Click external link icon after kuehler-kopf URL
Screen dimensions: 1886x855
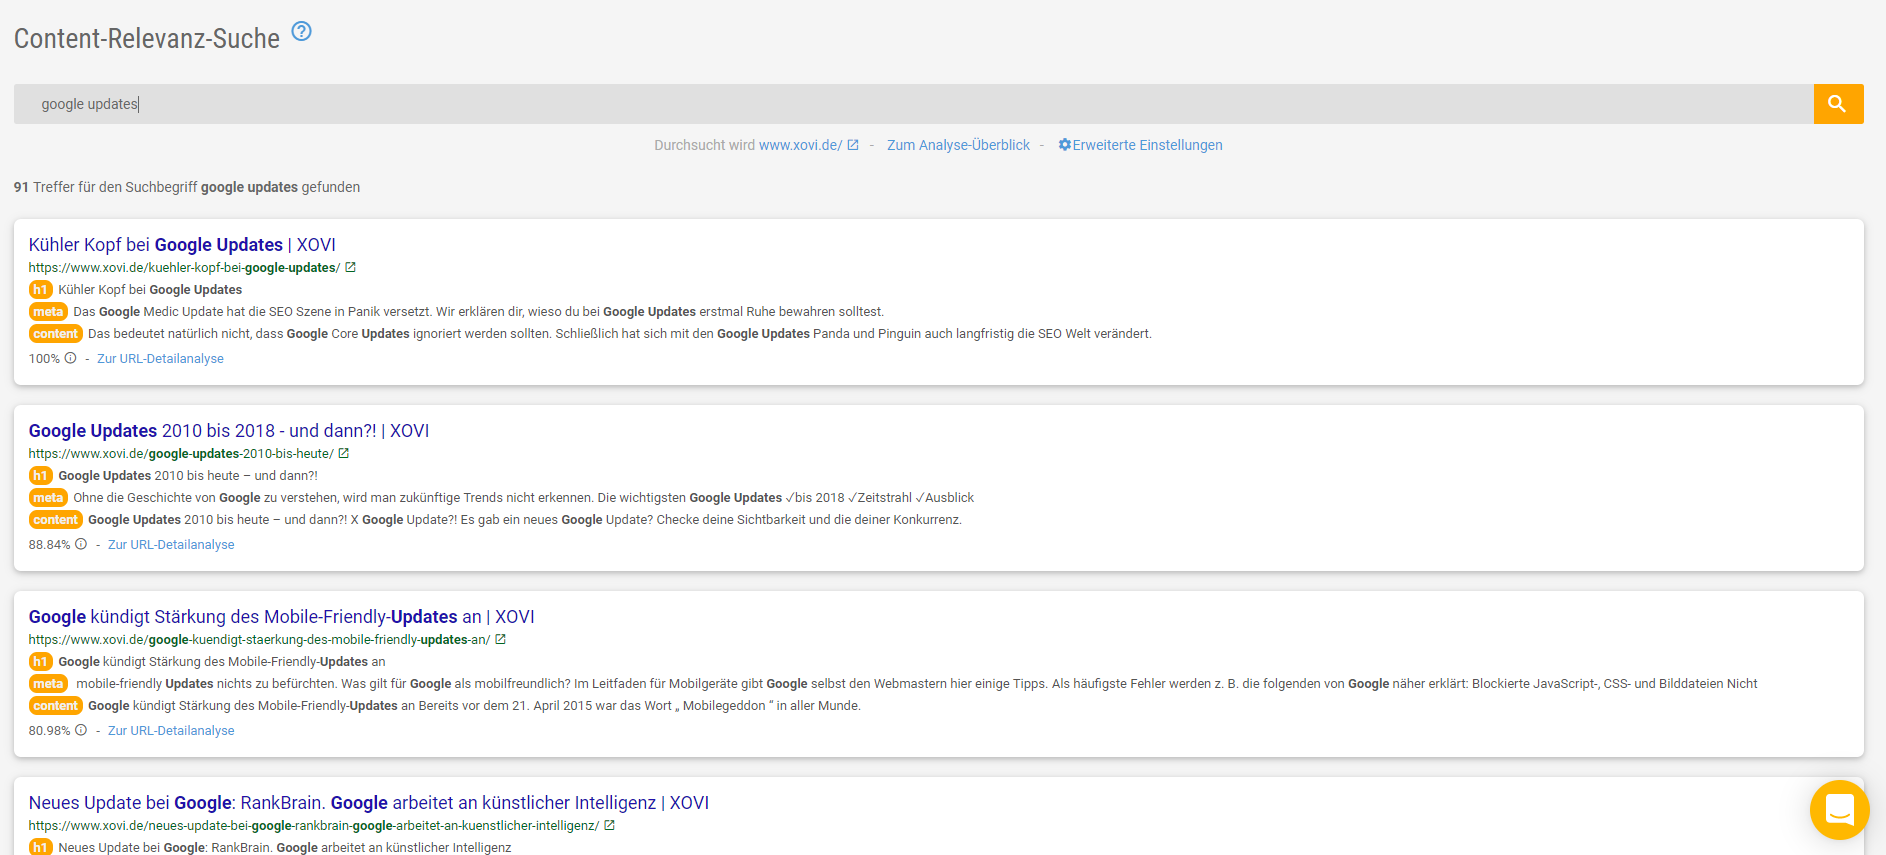(350, 267)
